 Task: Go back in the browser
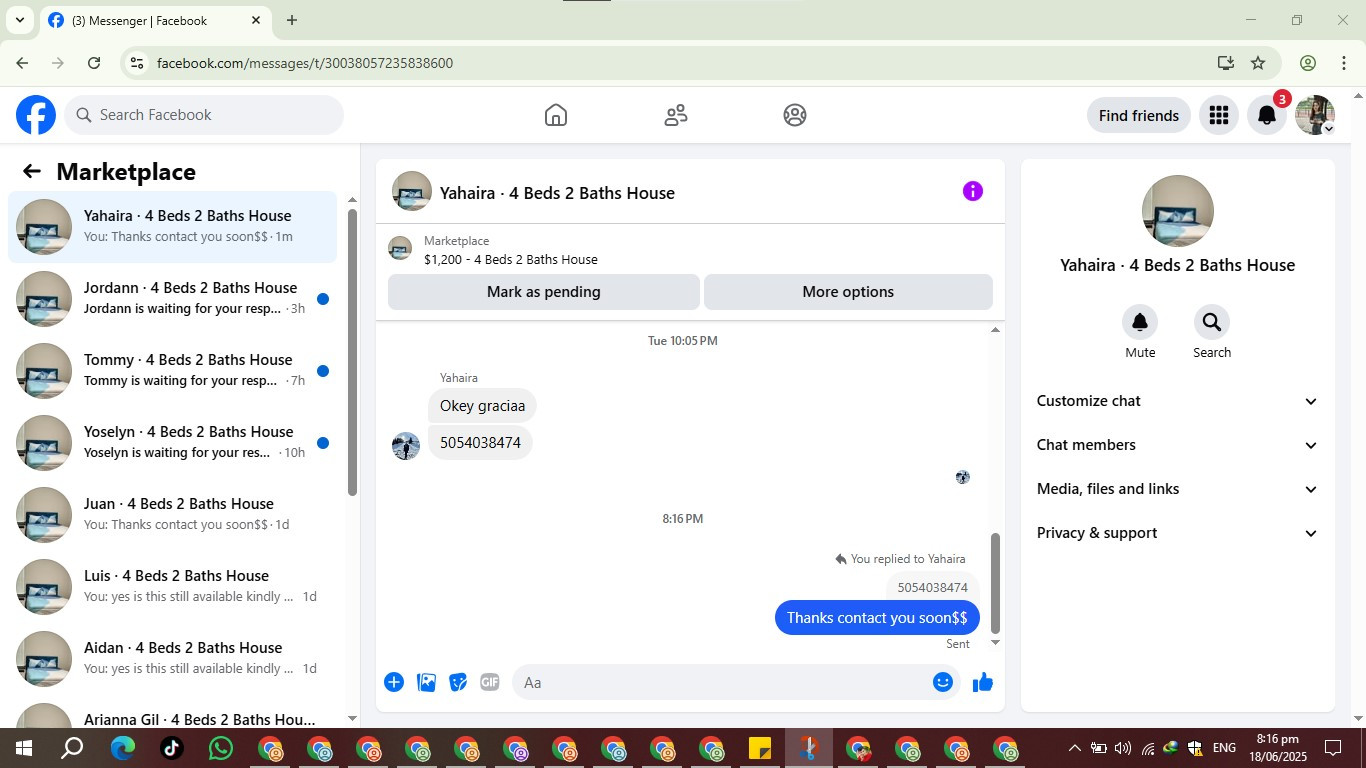click(22, 63)
